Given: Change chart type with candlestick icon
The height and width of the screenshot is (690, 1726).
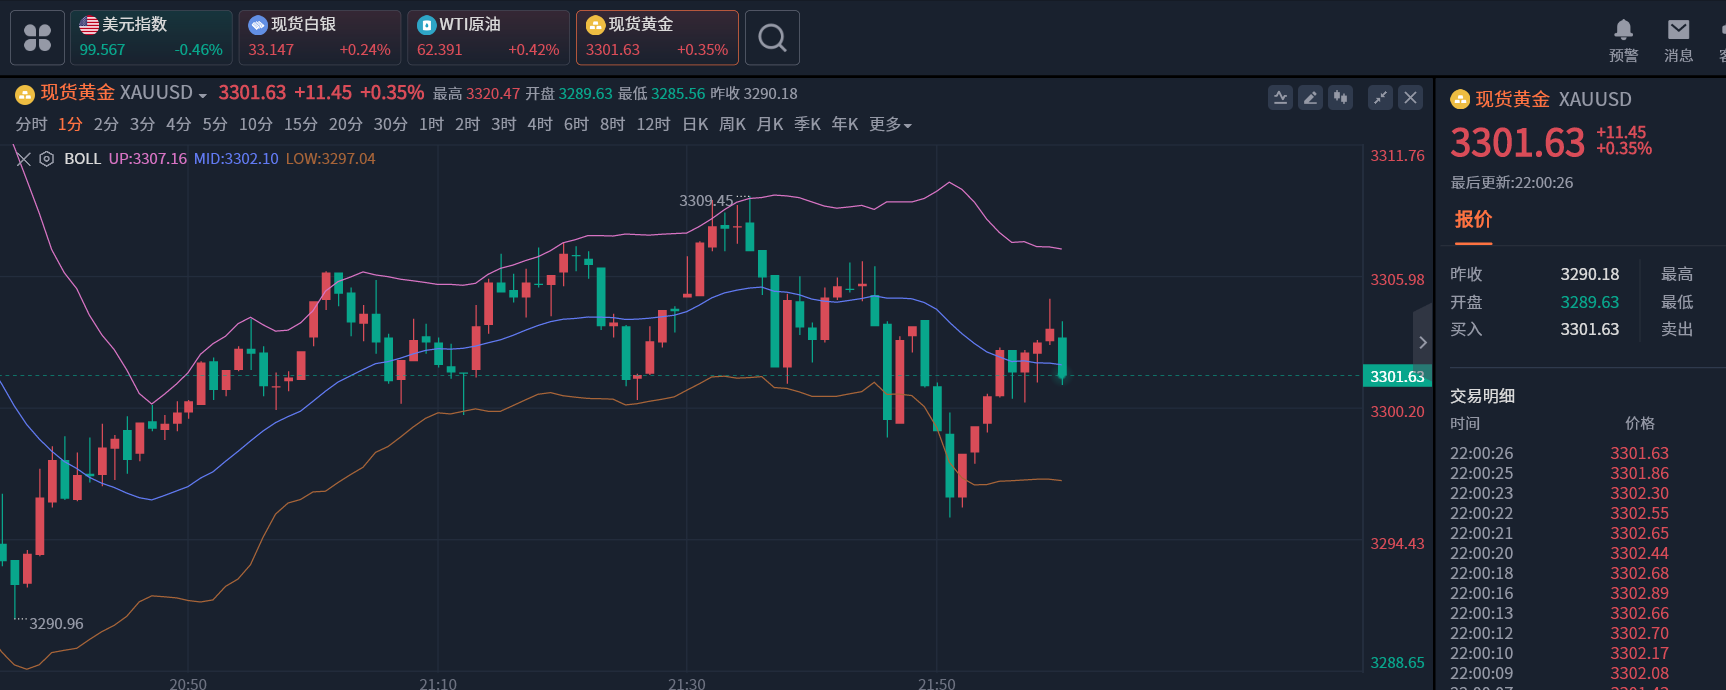Looking at the screenshot, I should 1340,97.
